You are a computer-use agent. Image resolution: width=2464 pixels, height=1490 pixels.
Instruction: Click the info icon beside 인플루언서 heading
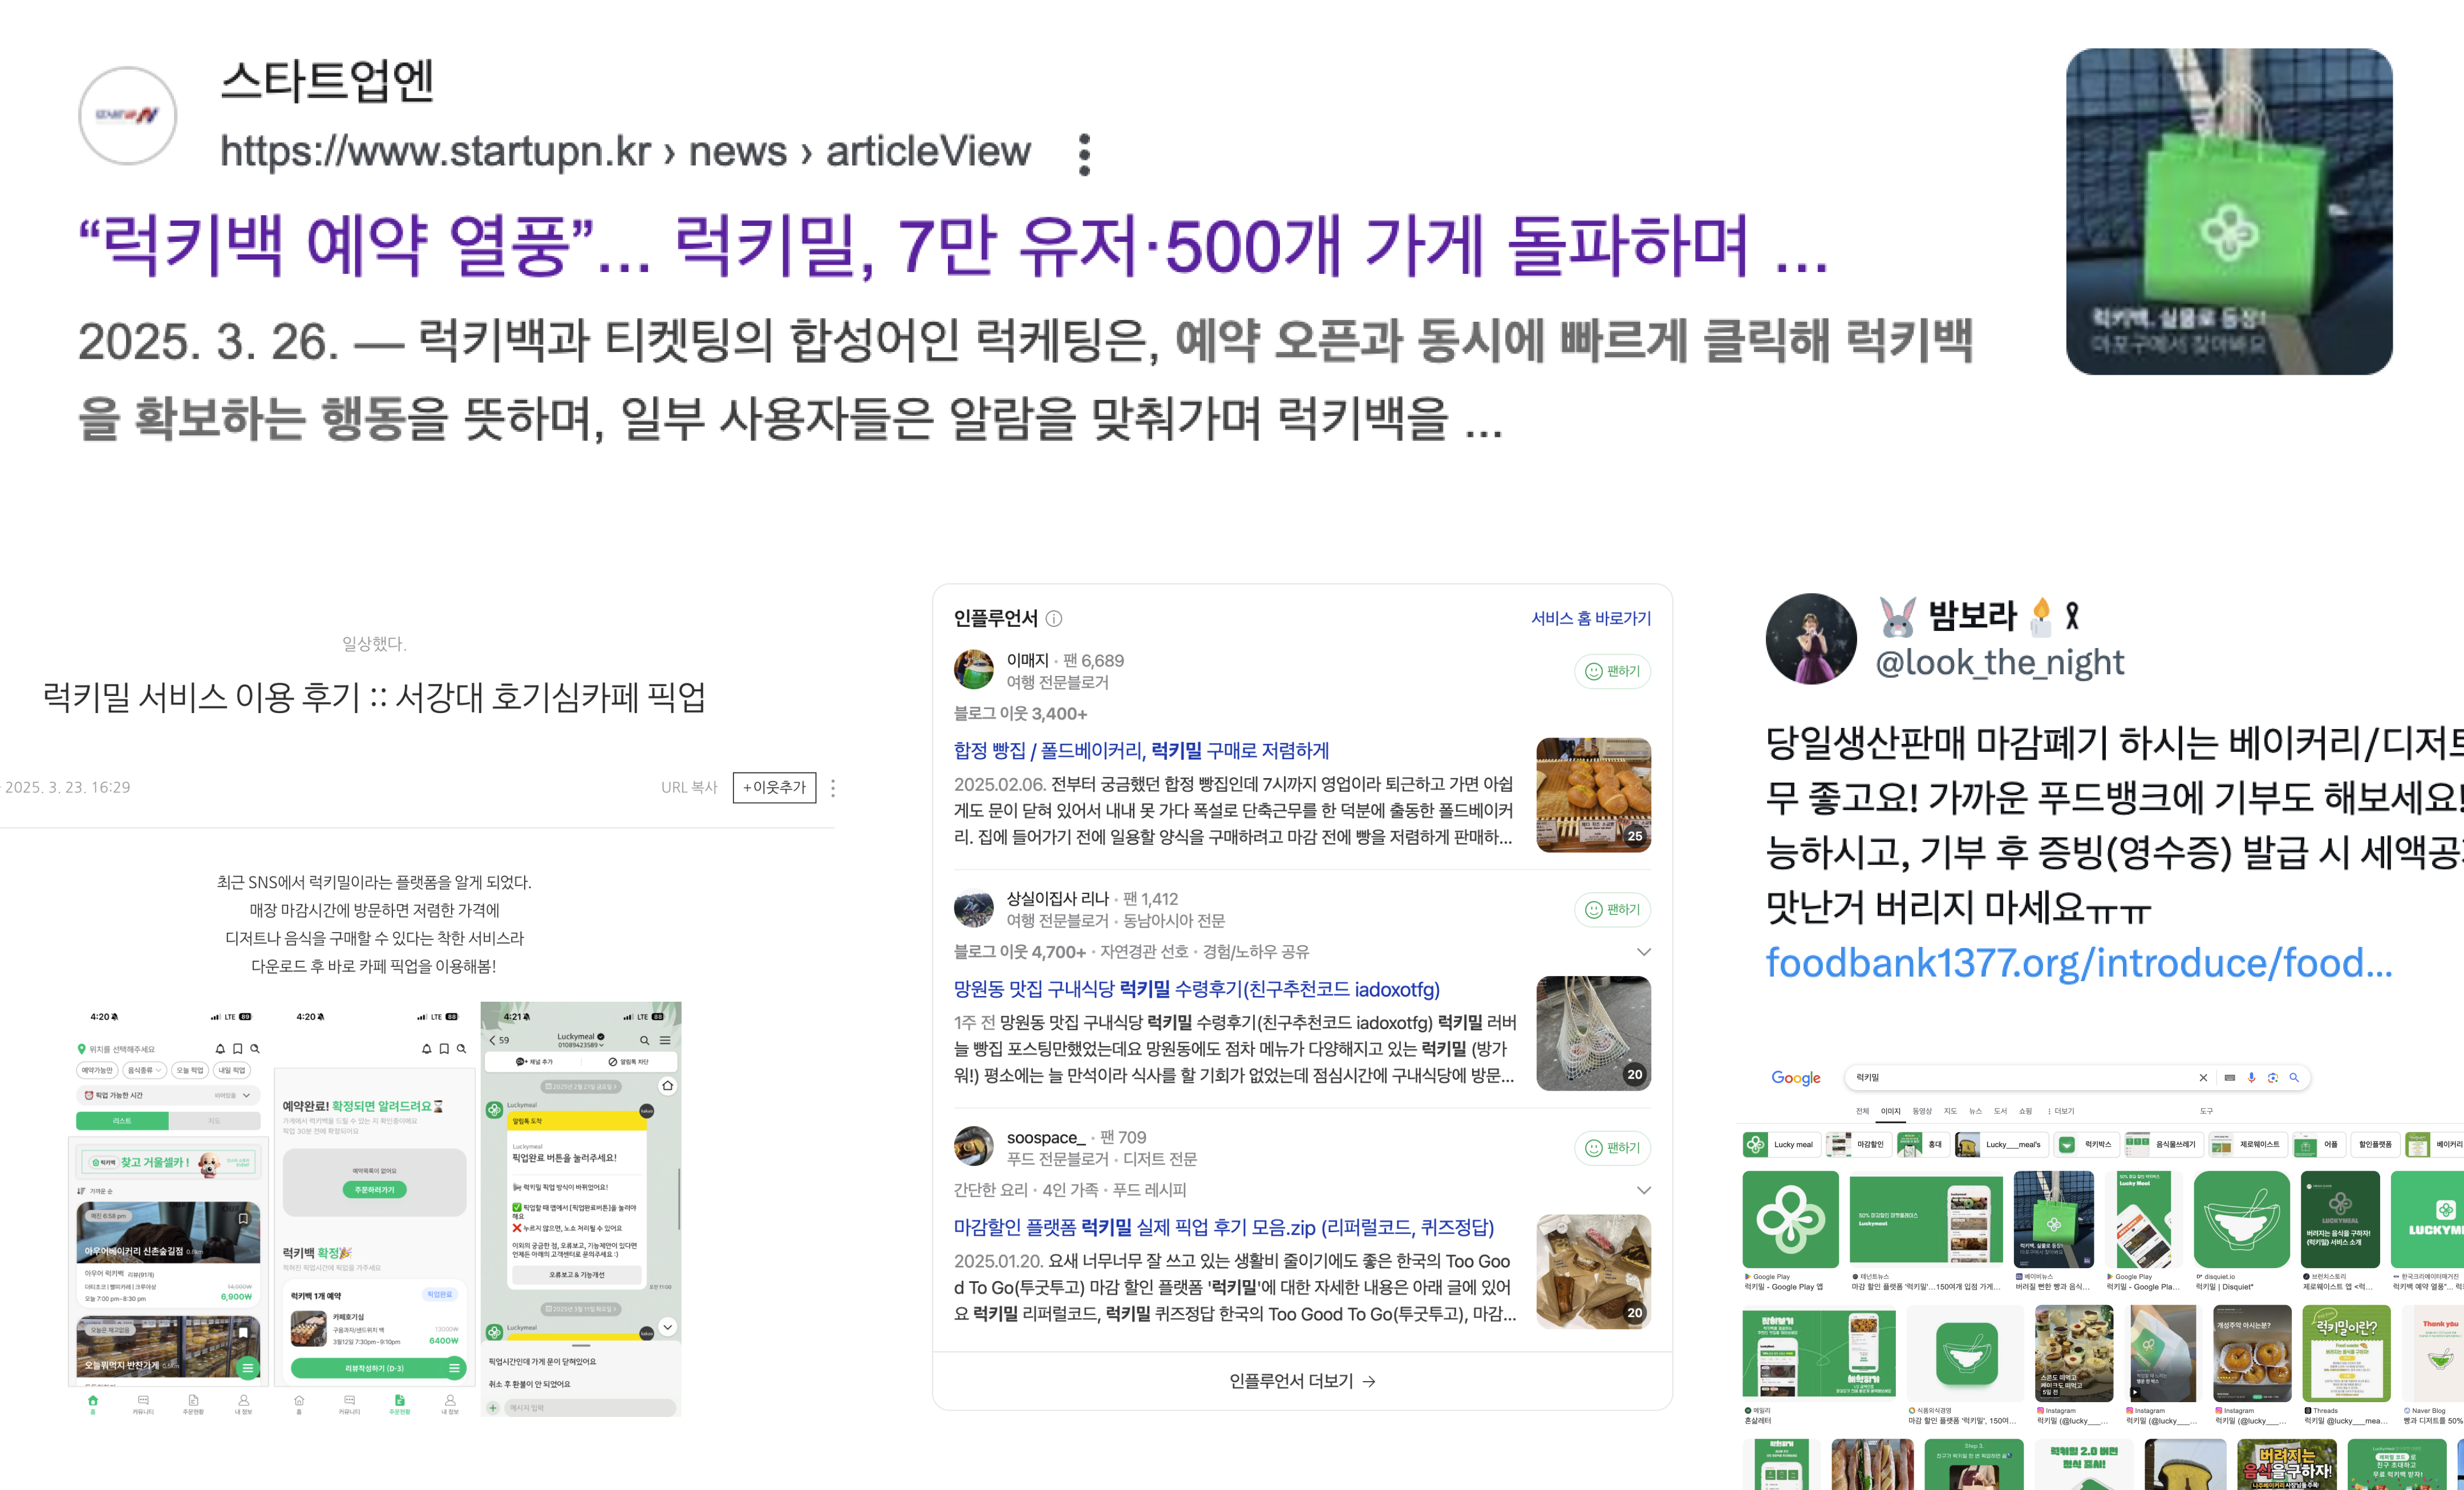(x=1054, y=619)
